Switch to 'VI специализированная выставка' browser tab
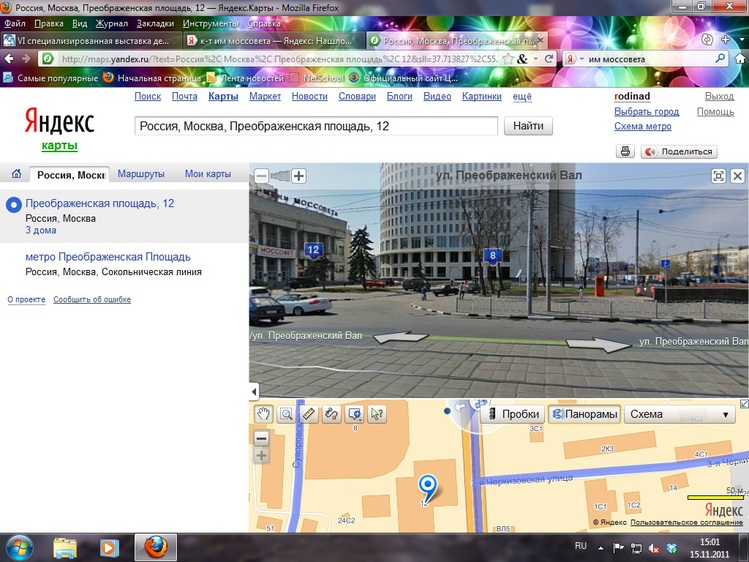This screenshot has width=749, height=562. pos(91,41)
